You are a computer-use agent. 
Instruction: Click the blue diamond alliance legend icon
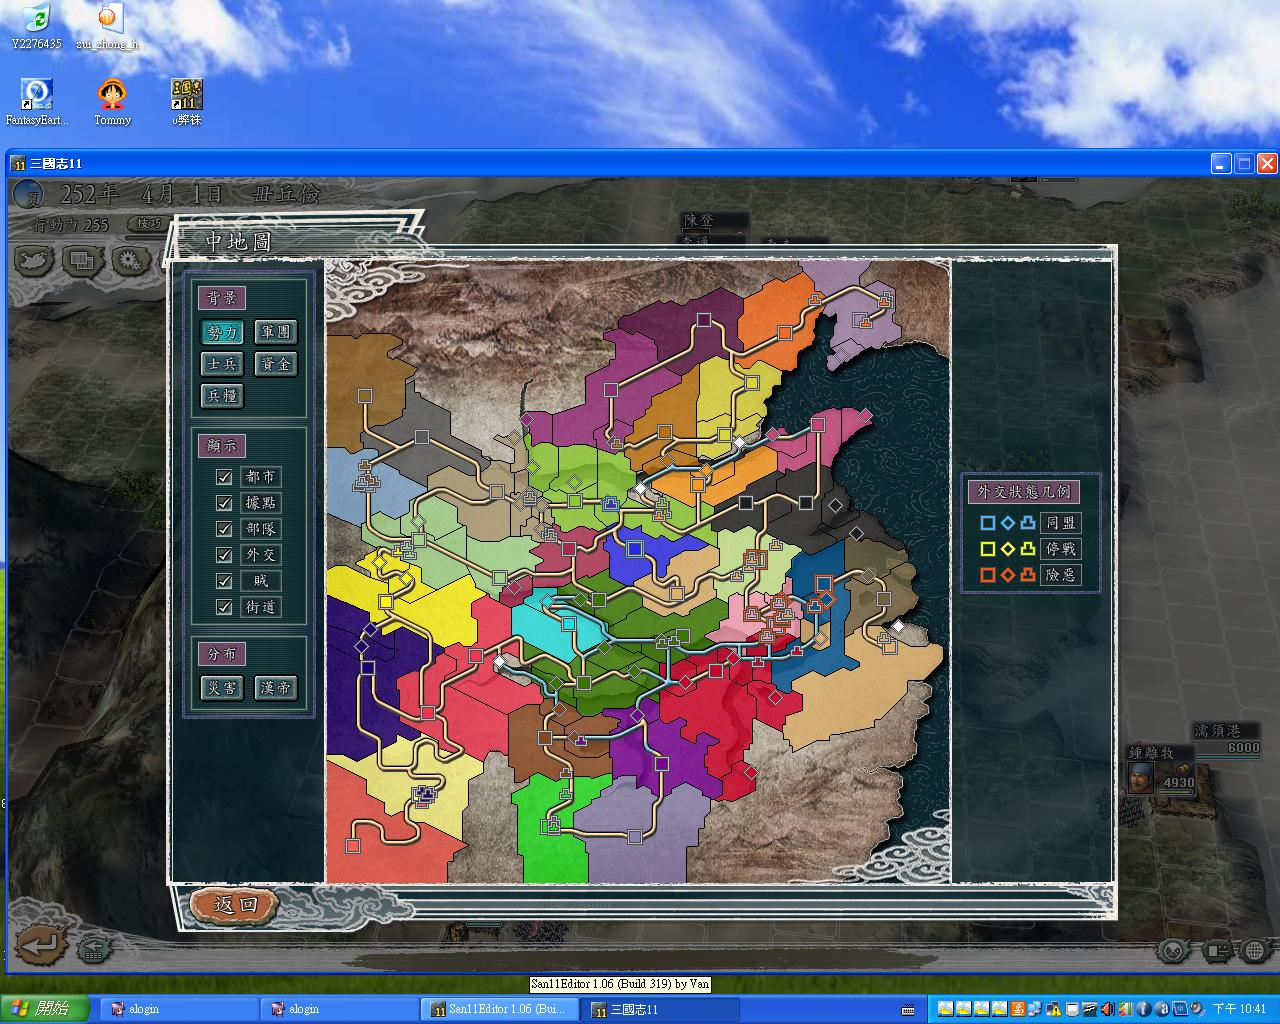1008,523
